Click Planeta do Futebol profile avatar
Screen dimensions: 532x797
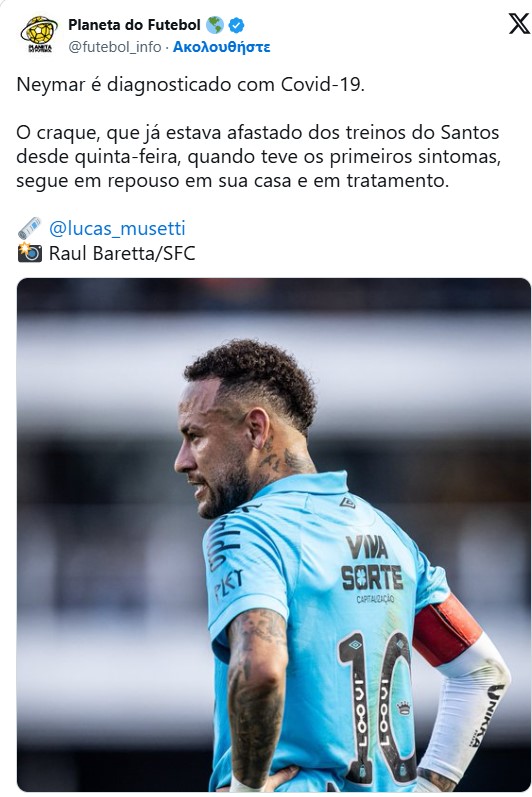click(39, 35)
